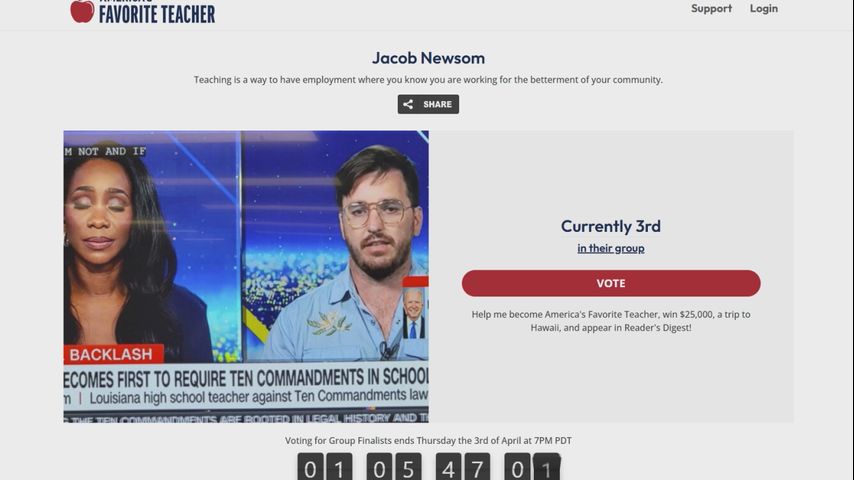
Task: Click the Jacob Newsom name heading
Action: (428, 58)
